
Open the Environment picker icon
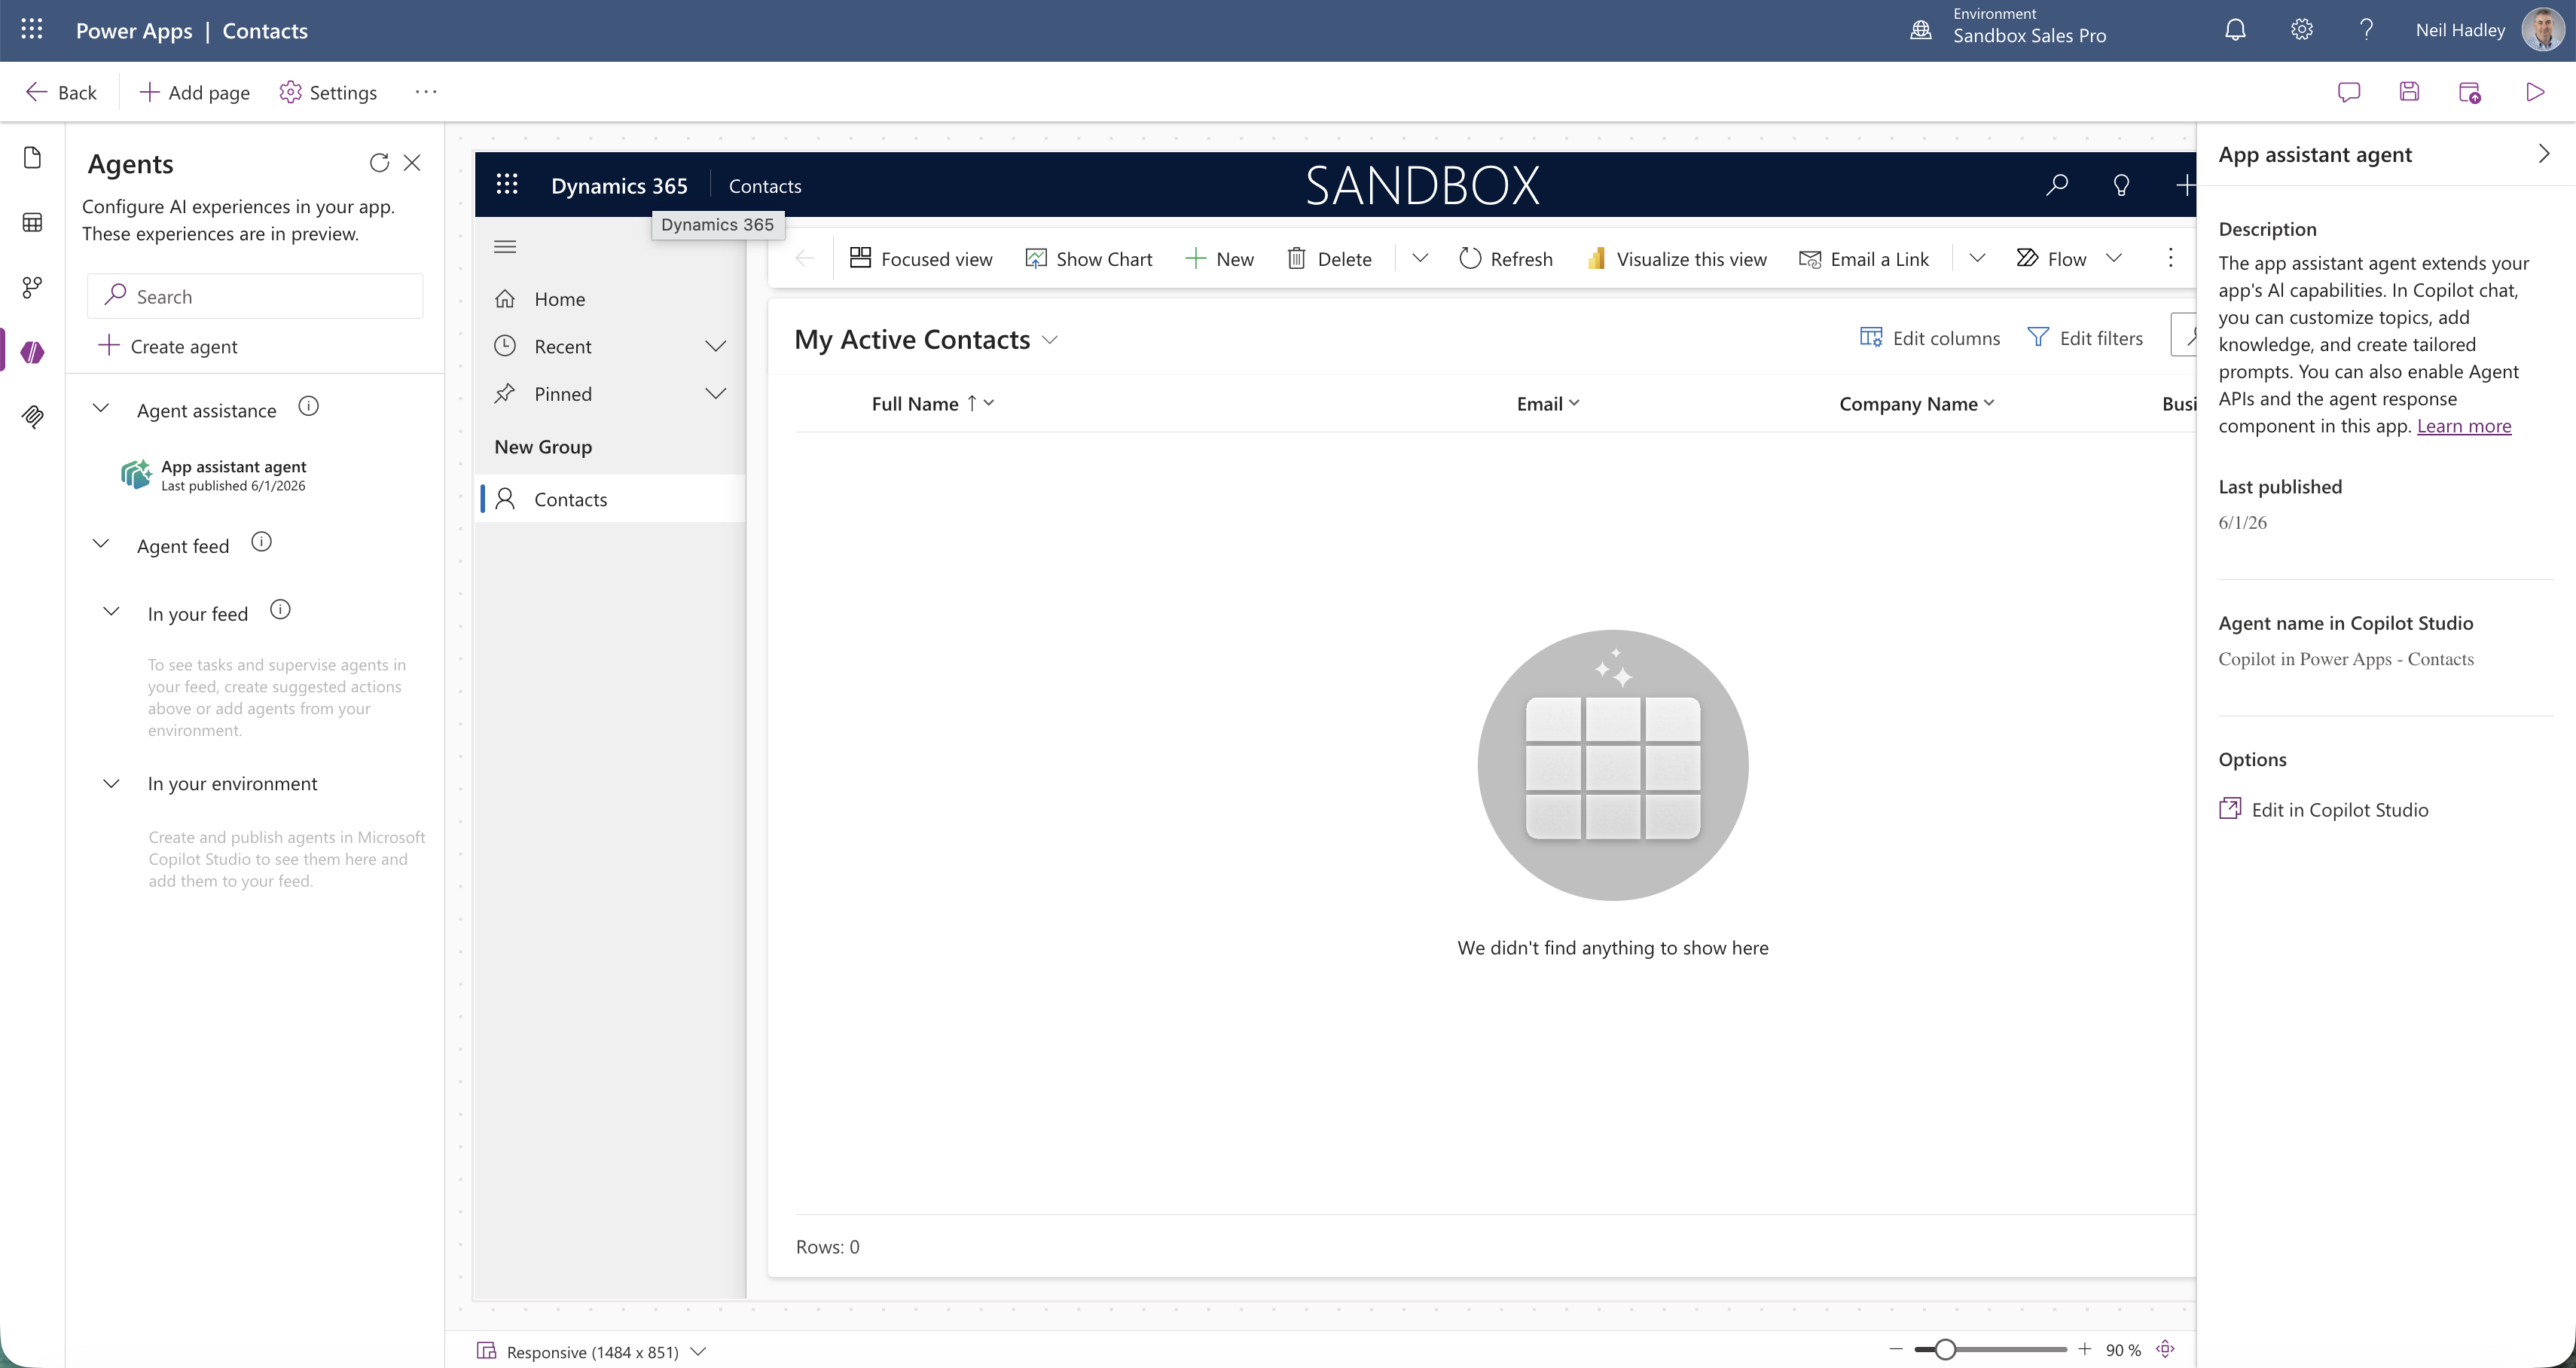tap(1921, 30)
